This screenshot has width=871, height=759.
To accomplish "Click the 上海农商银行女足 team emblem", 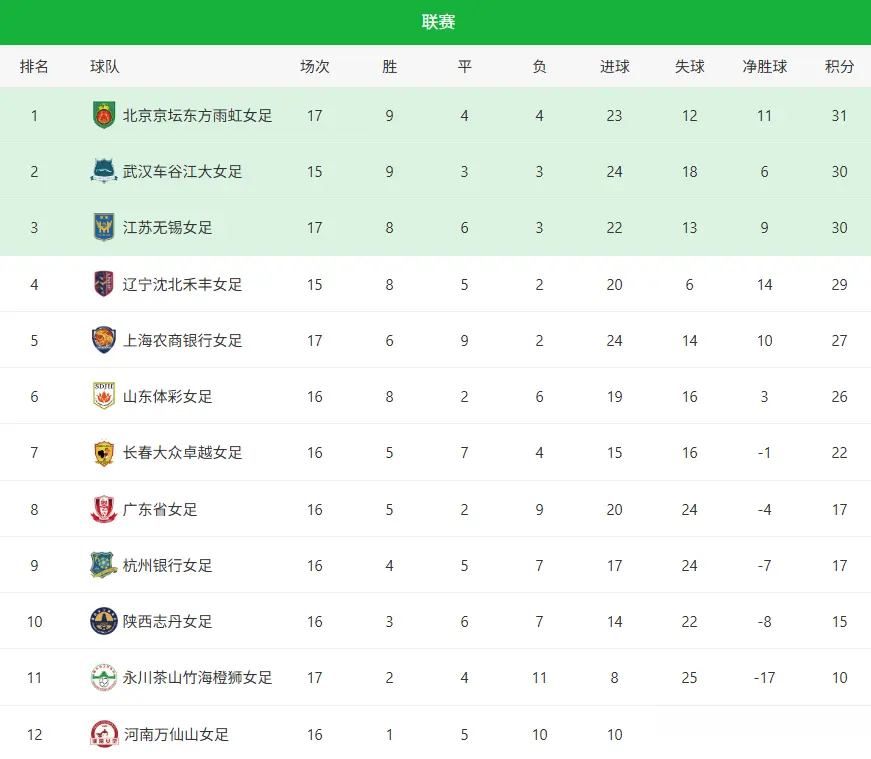I will 104,340.
